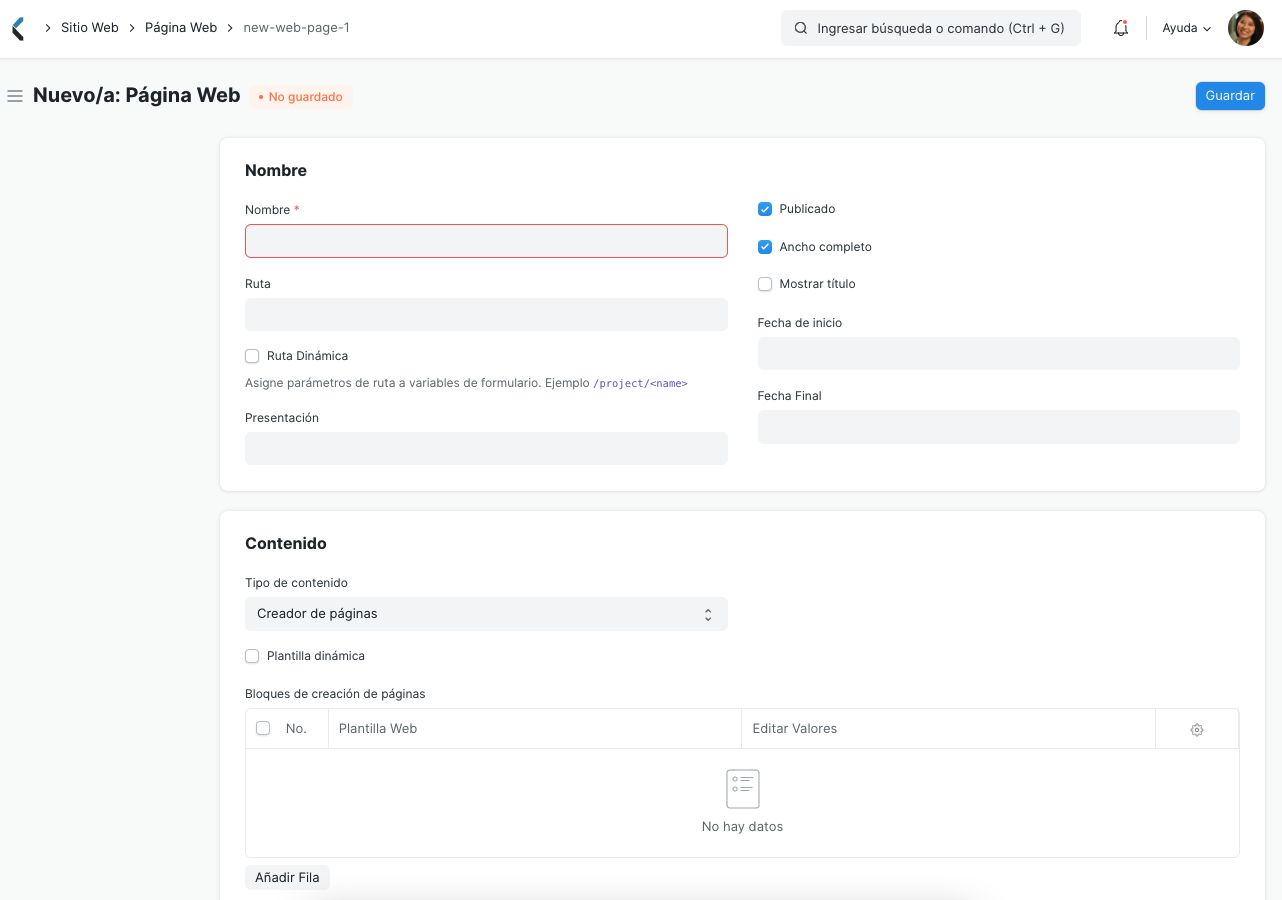This screenshot has width=1282, height=900.
Task: Click the Nuevo/a: Página Web title
Action: pos(137,95)
